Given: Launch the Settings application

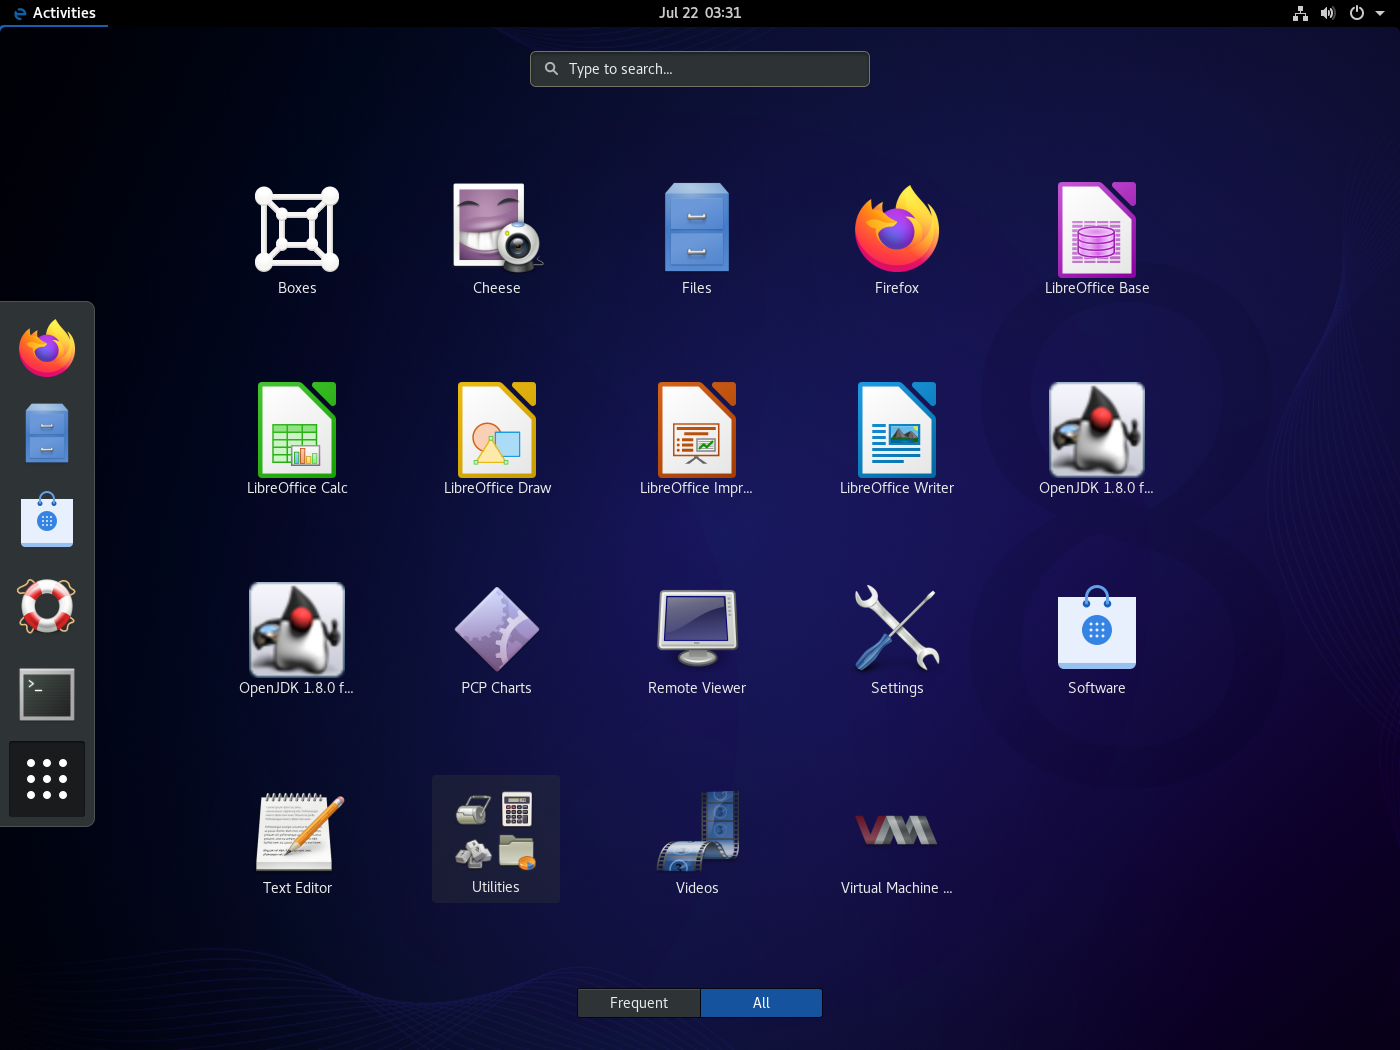Looking at the screenshot, I should click(x=896, y=628).
